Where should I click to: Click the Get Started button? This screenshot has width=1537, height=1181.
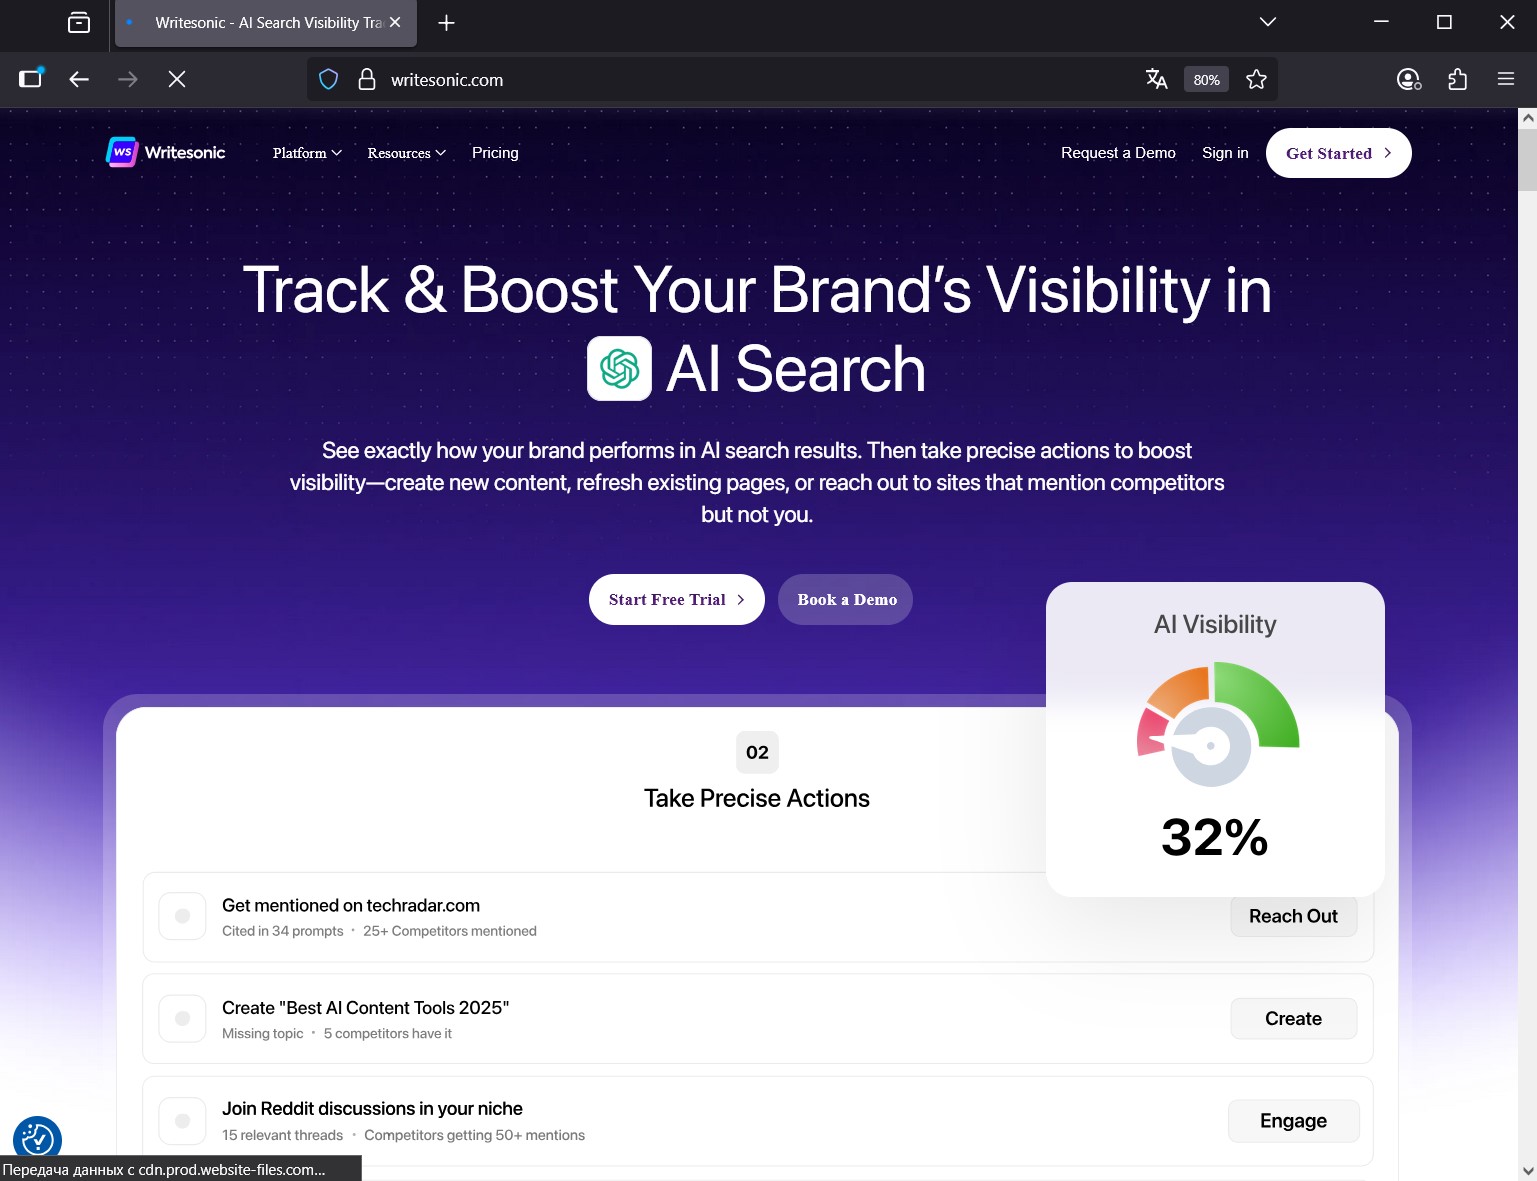coord(1338,153)
